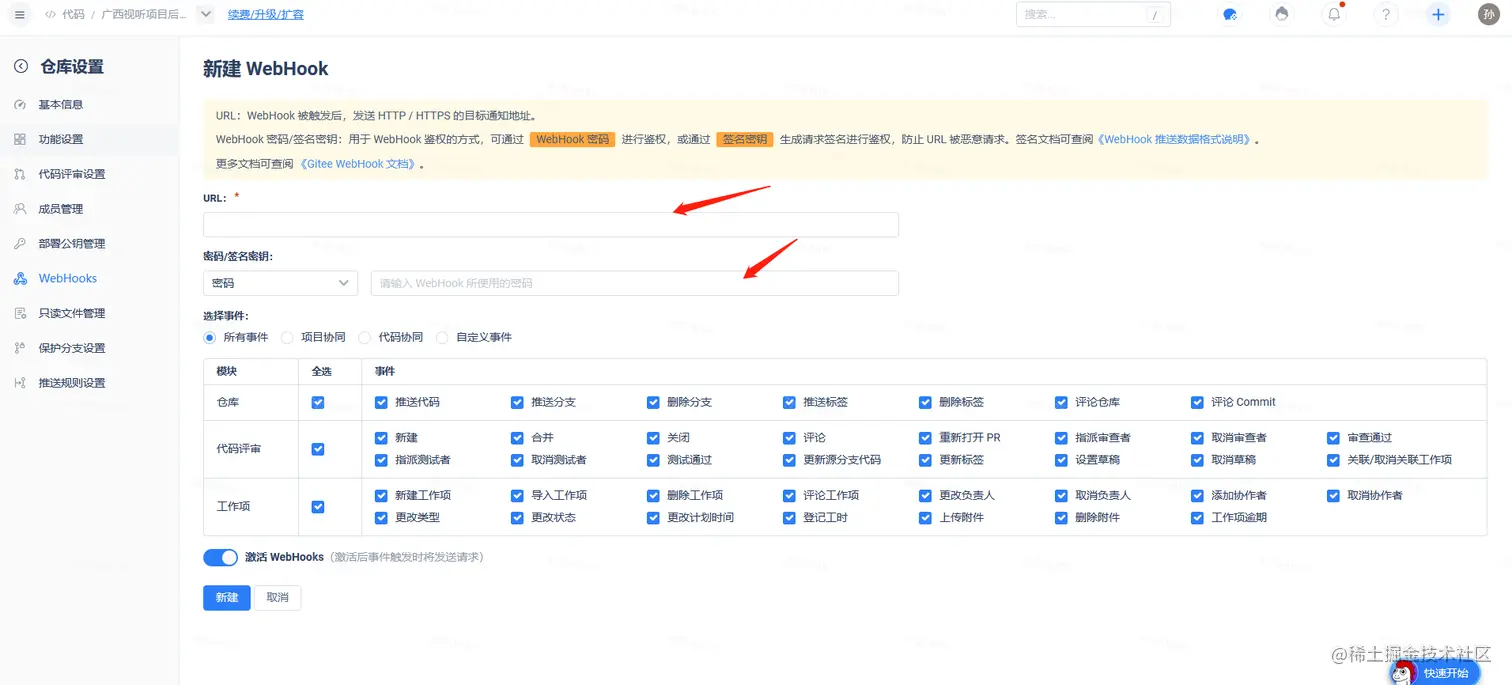Click the code icon in breadcrumb

50,14
